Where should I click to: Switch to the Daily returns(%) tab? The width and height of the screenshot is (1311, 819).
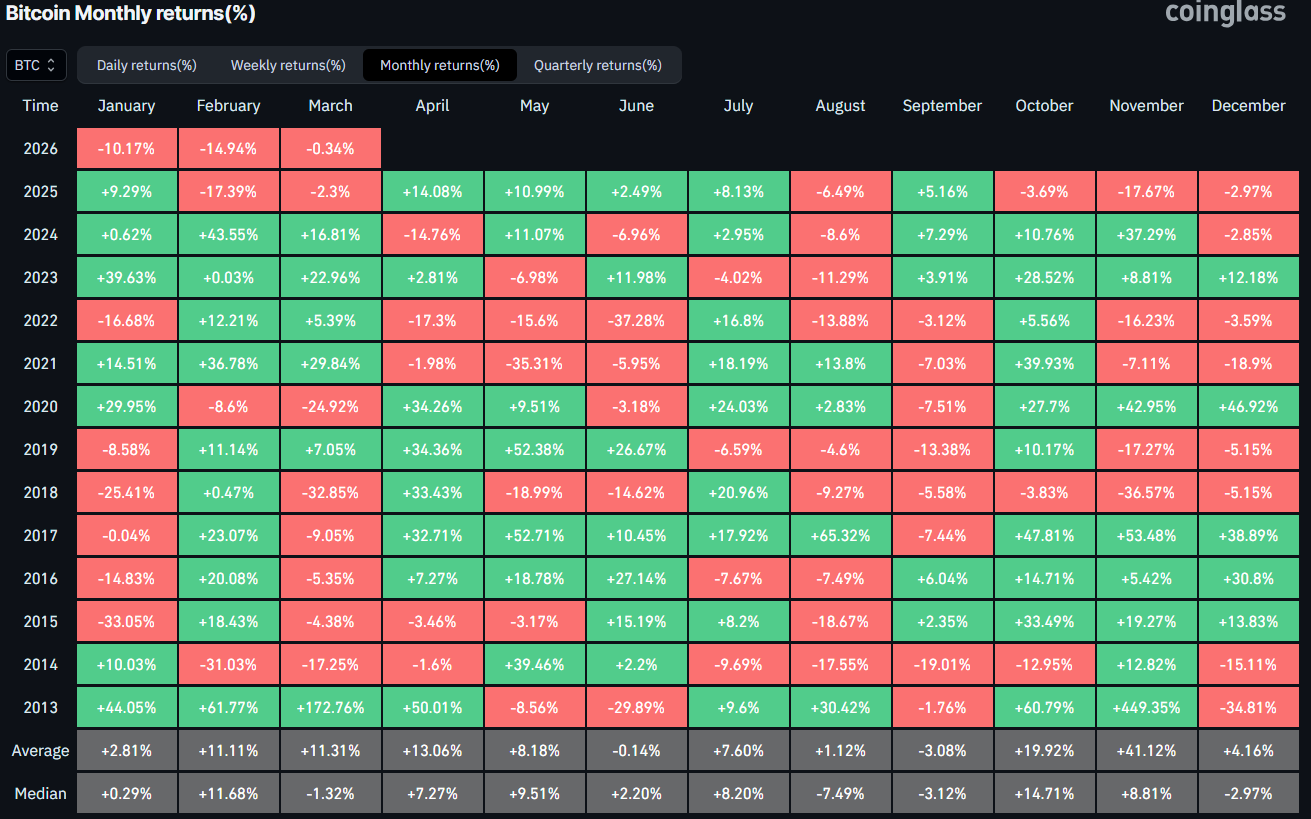[x=145, y=64]
